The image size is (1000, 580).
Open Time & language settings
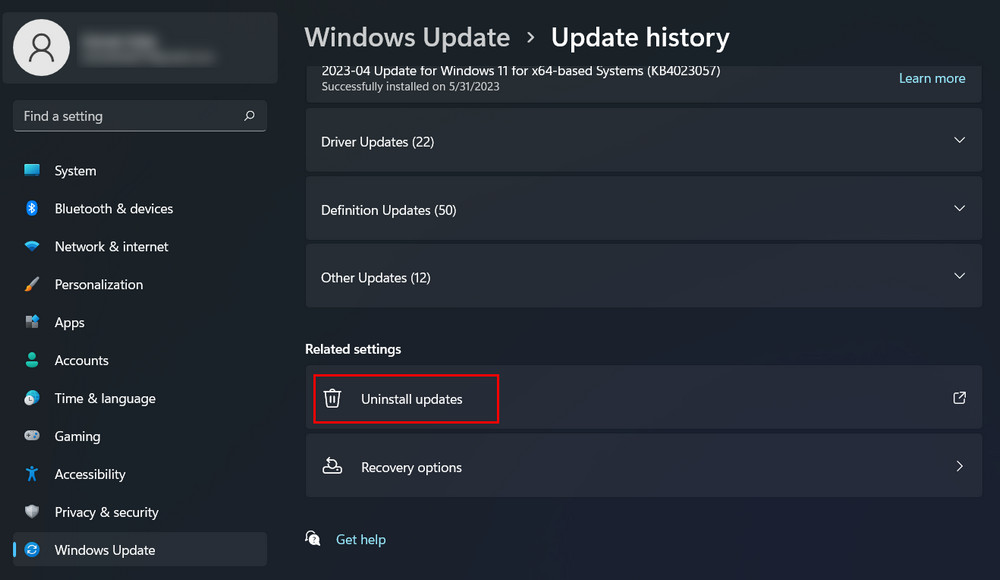(x=140, y=398)
